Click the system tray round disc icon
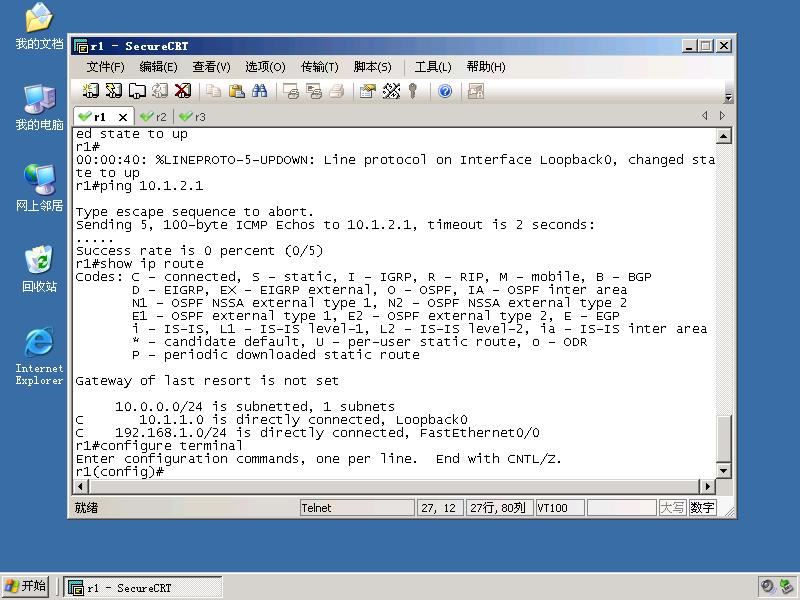 (x=767, y=587)
